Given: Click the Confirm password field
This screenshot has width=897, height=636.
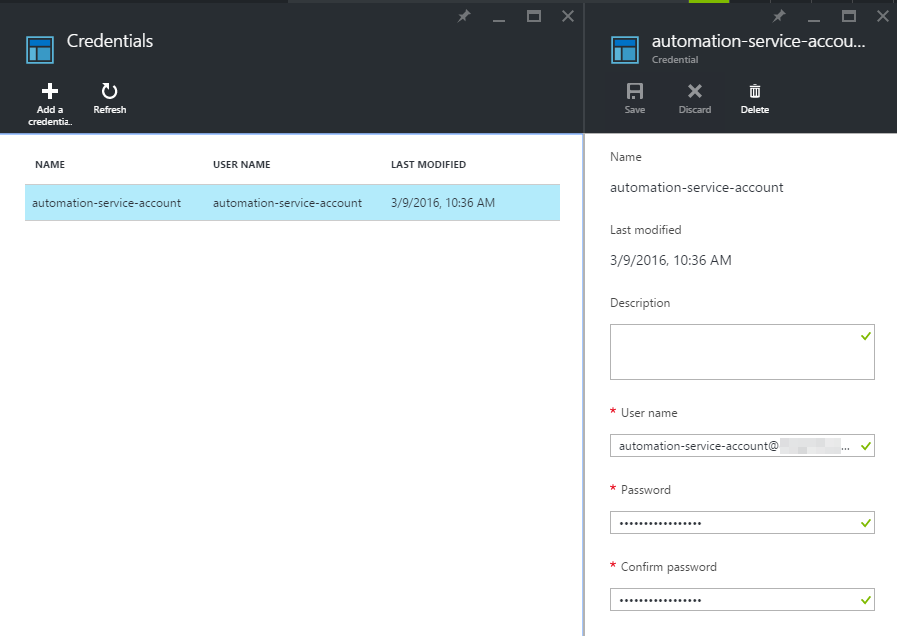Looking at the screenshot, I should click(x=742, y=599).
